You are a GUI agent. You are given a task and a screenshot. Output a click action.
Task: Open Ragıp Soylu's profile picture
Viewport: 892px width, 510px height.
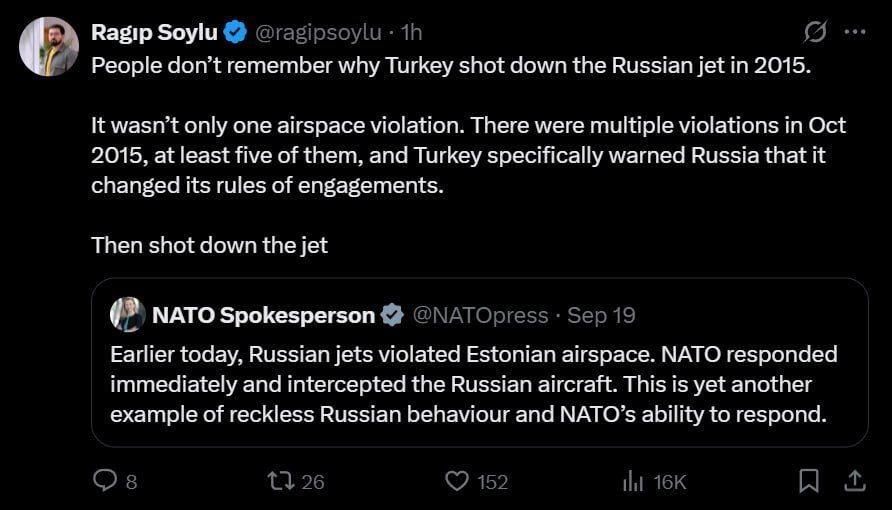point(49,47)
